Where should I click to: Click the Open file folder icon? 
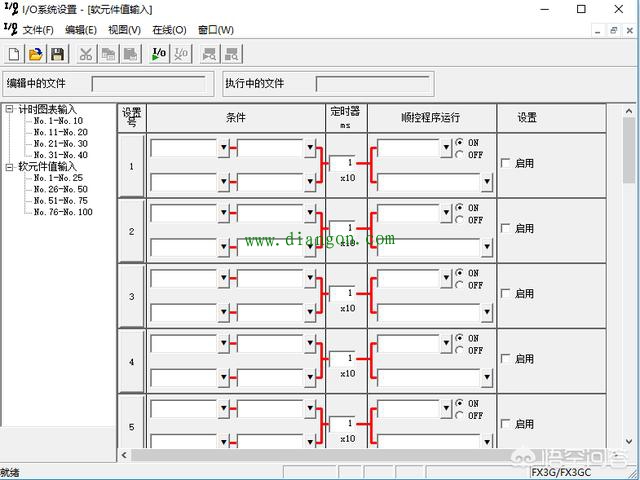36,54
